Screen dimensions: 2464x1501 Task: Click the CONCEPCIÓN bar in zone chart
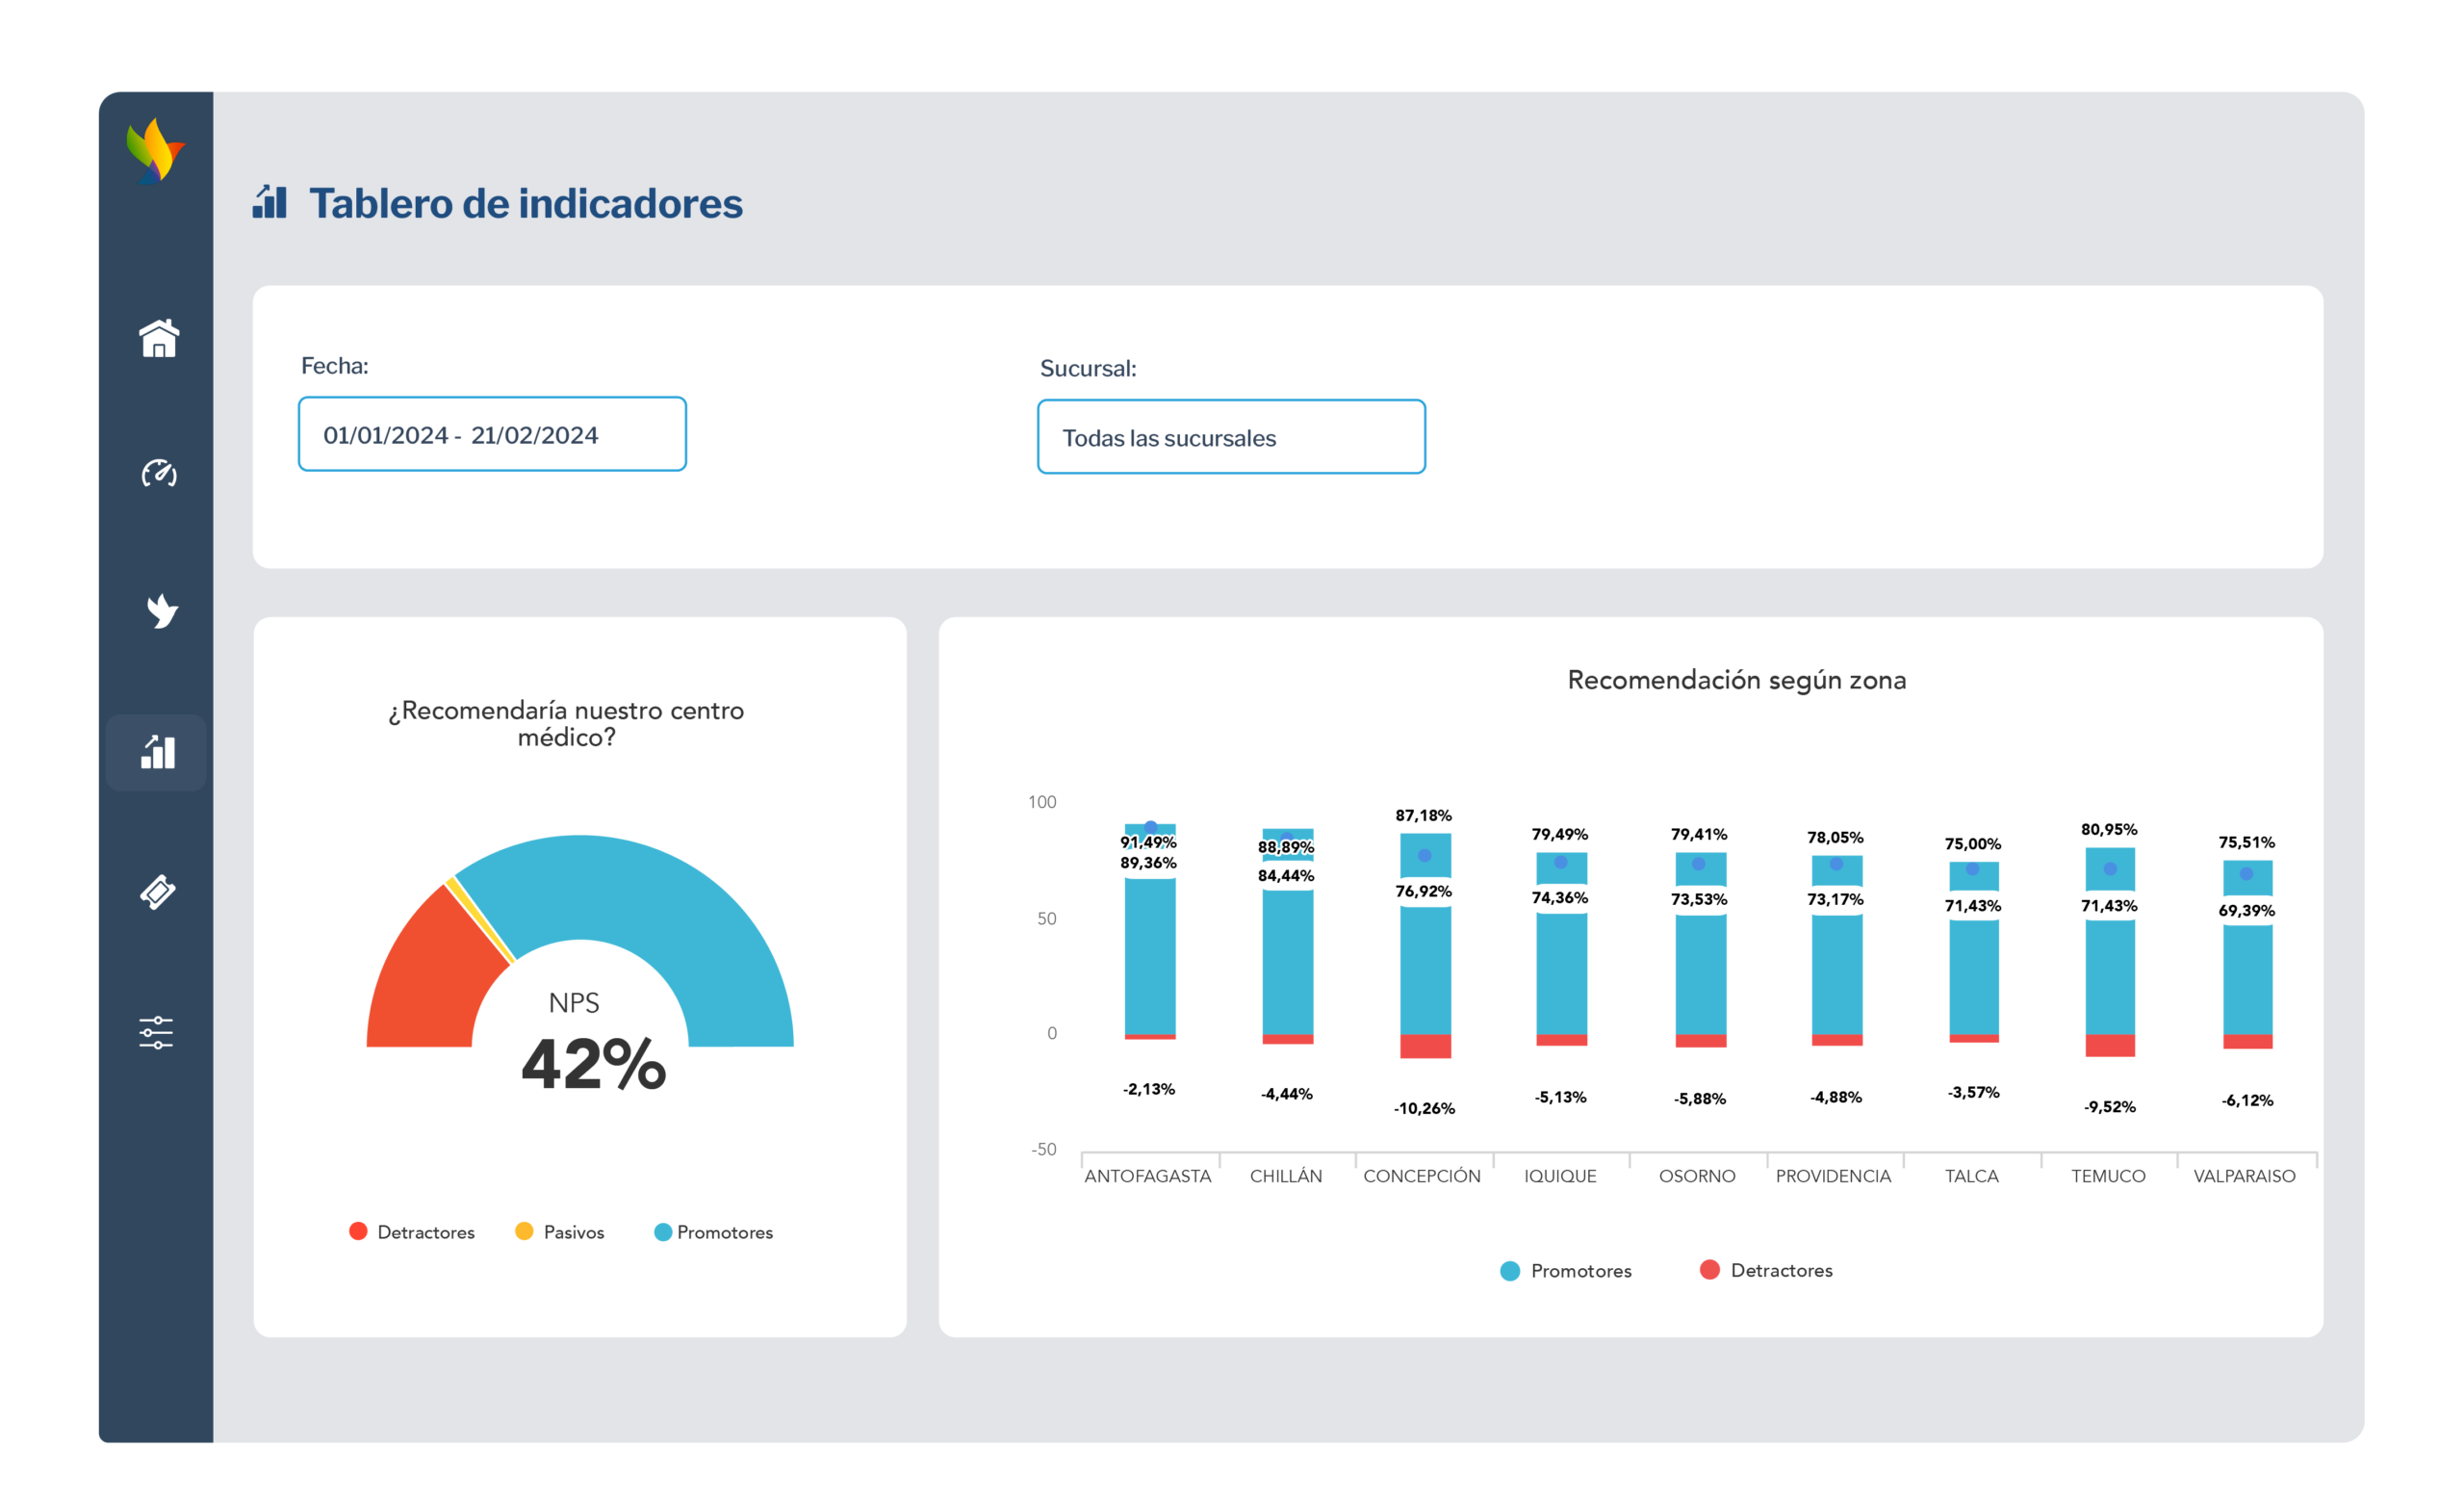point(1425,970)
